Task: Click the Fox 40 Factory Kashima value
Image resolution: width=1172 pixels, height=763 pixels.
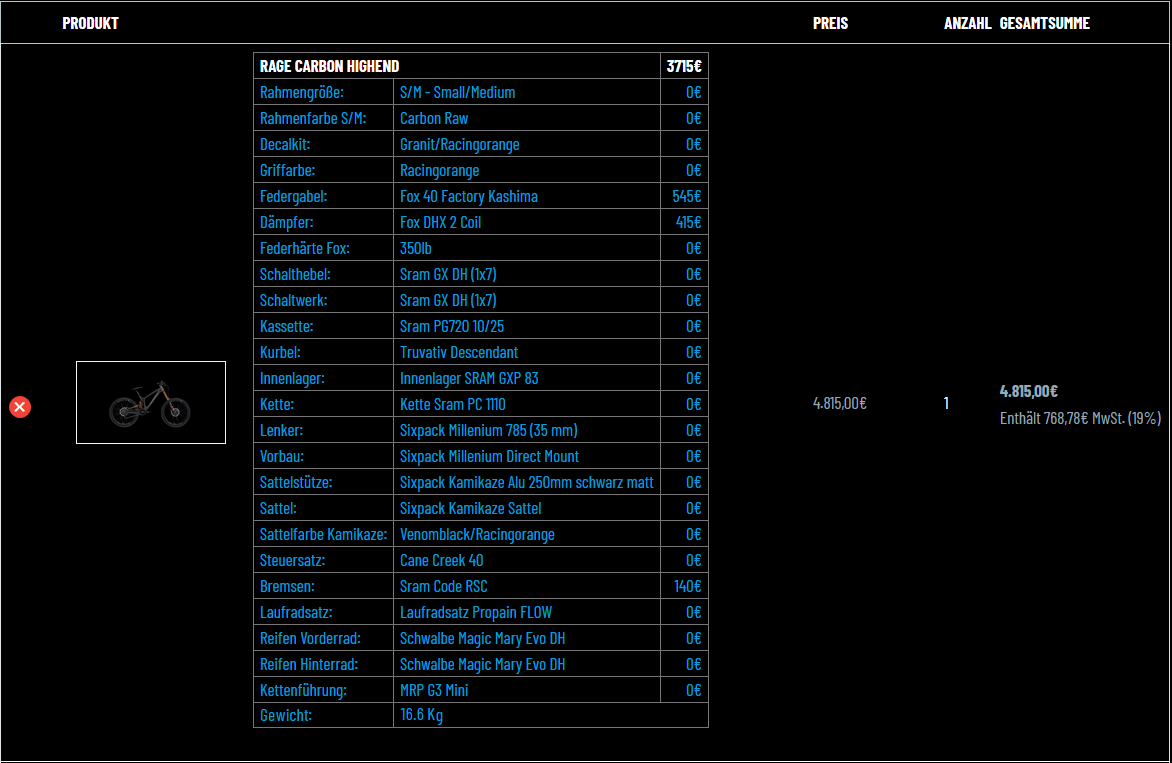Action: click(x=468, y=196)
